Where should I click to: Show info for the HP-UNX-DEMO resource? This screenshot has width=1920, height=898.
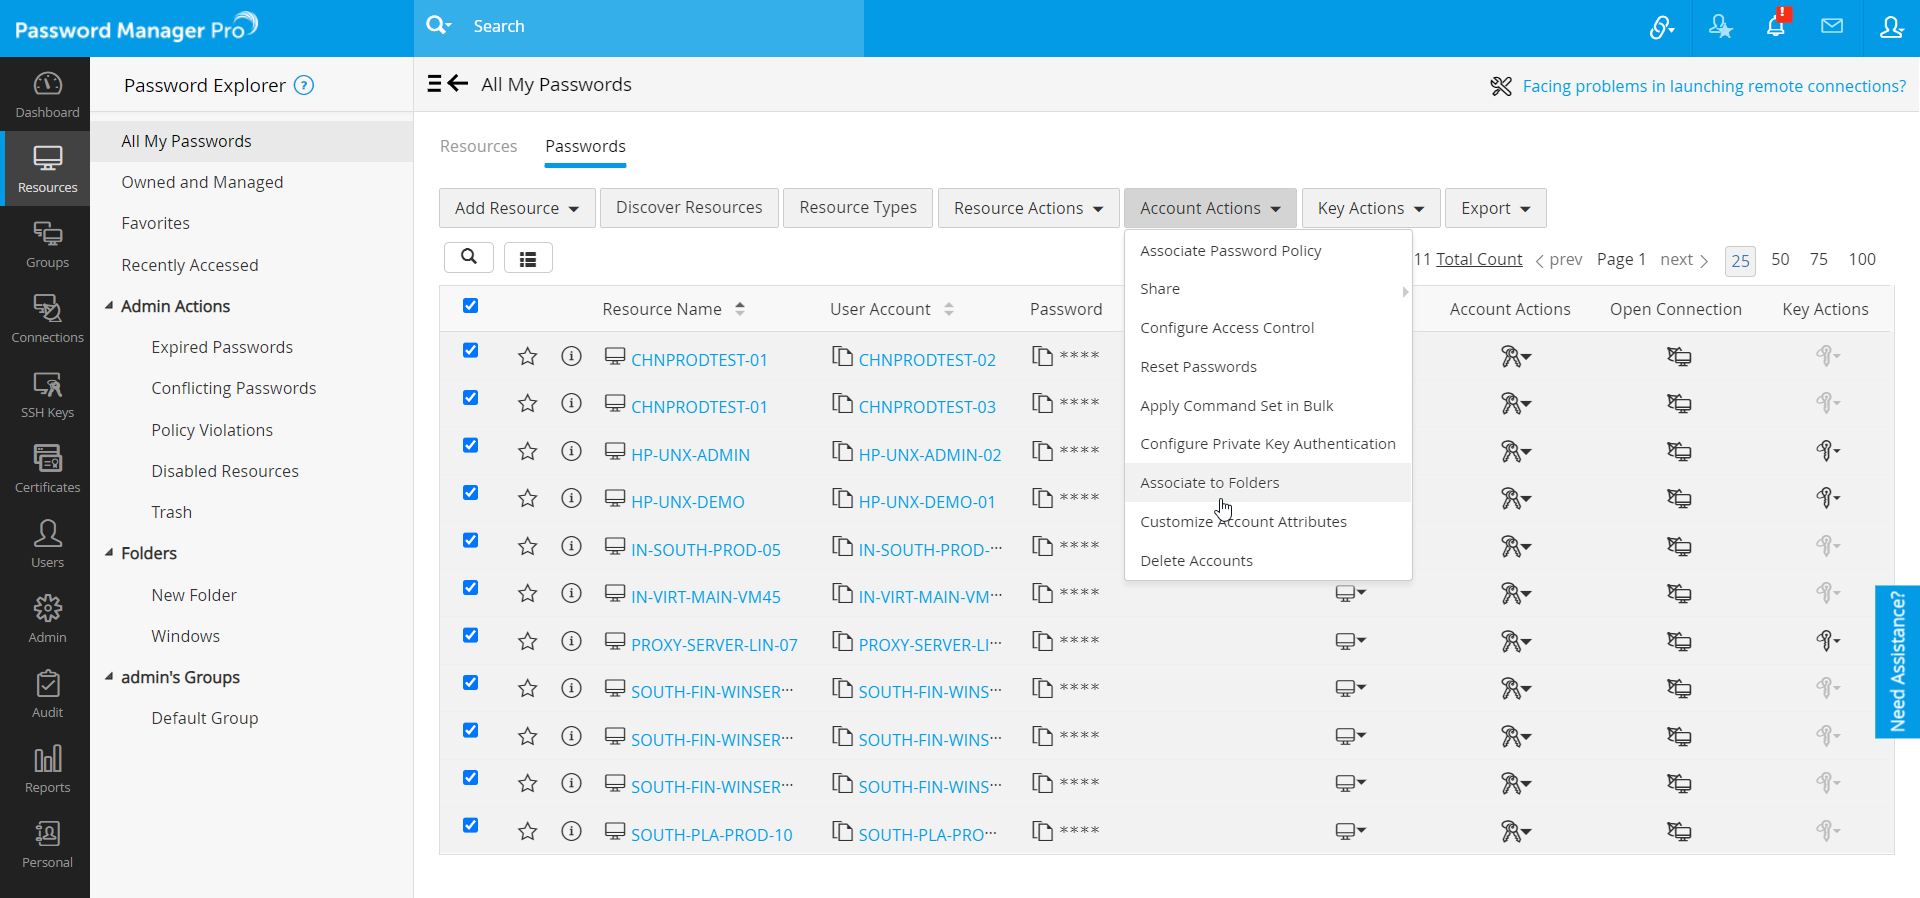[x=571, y=499]
